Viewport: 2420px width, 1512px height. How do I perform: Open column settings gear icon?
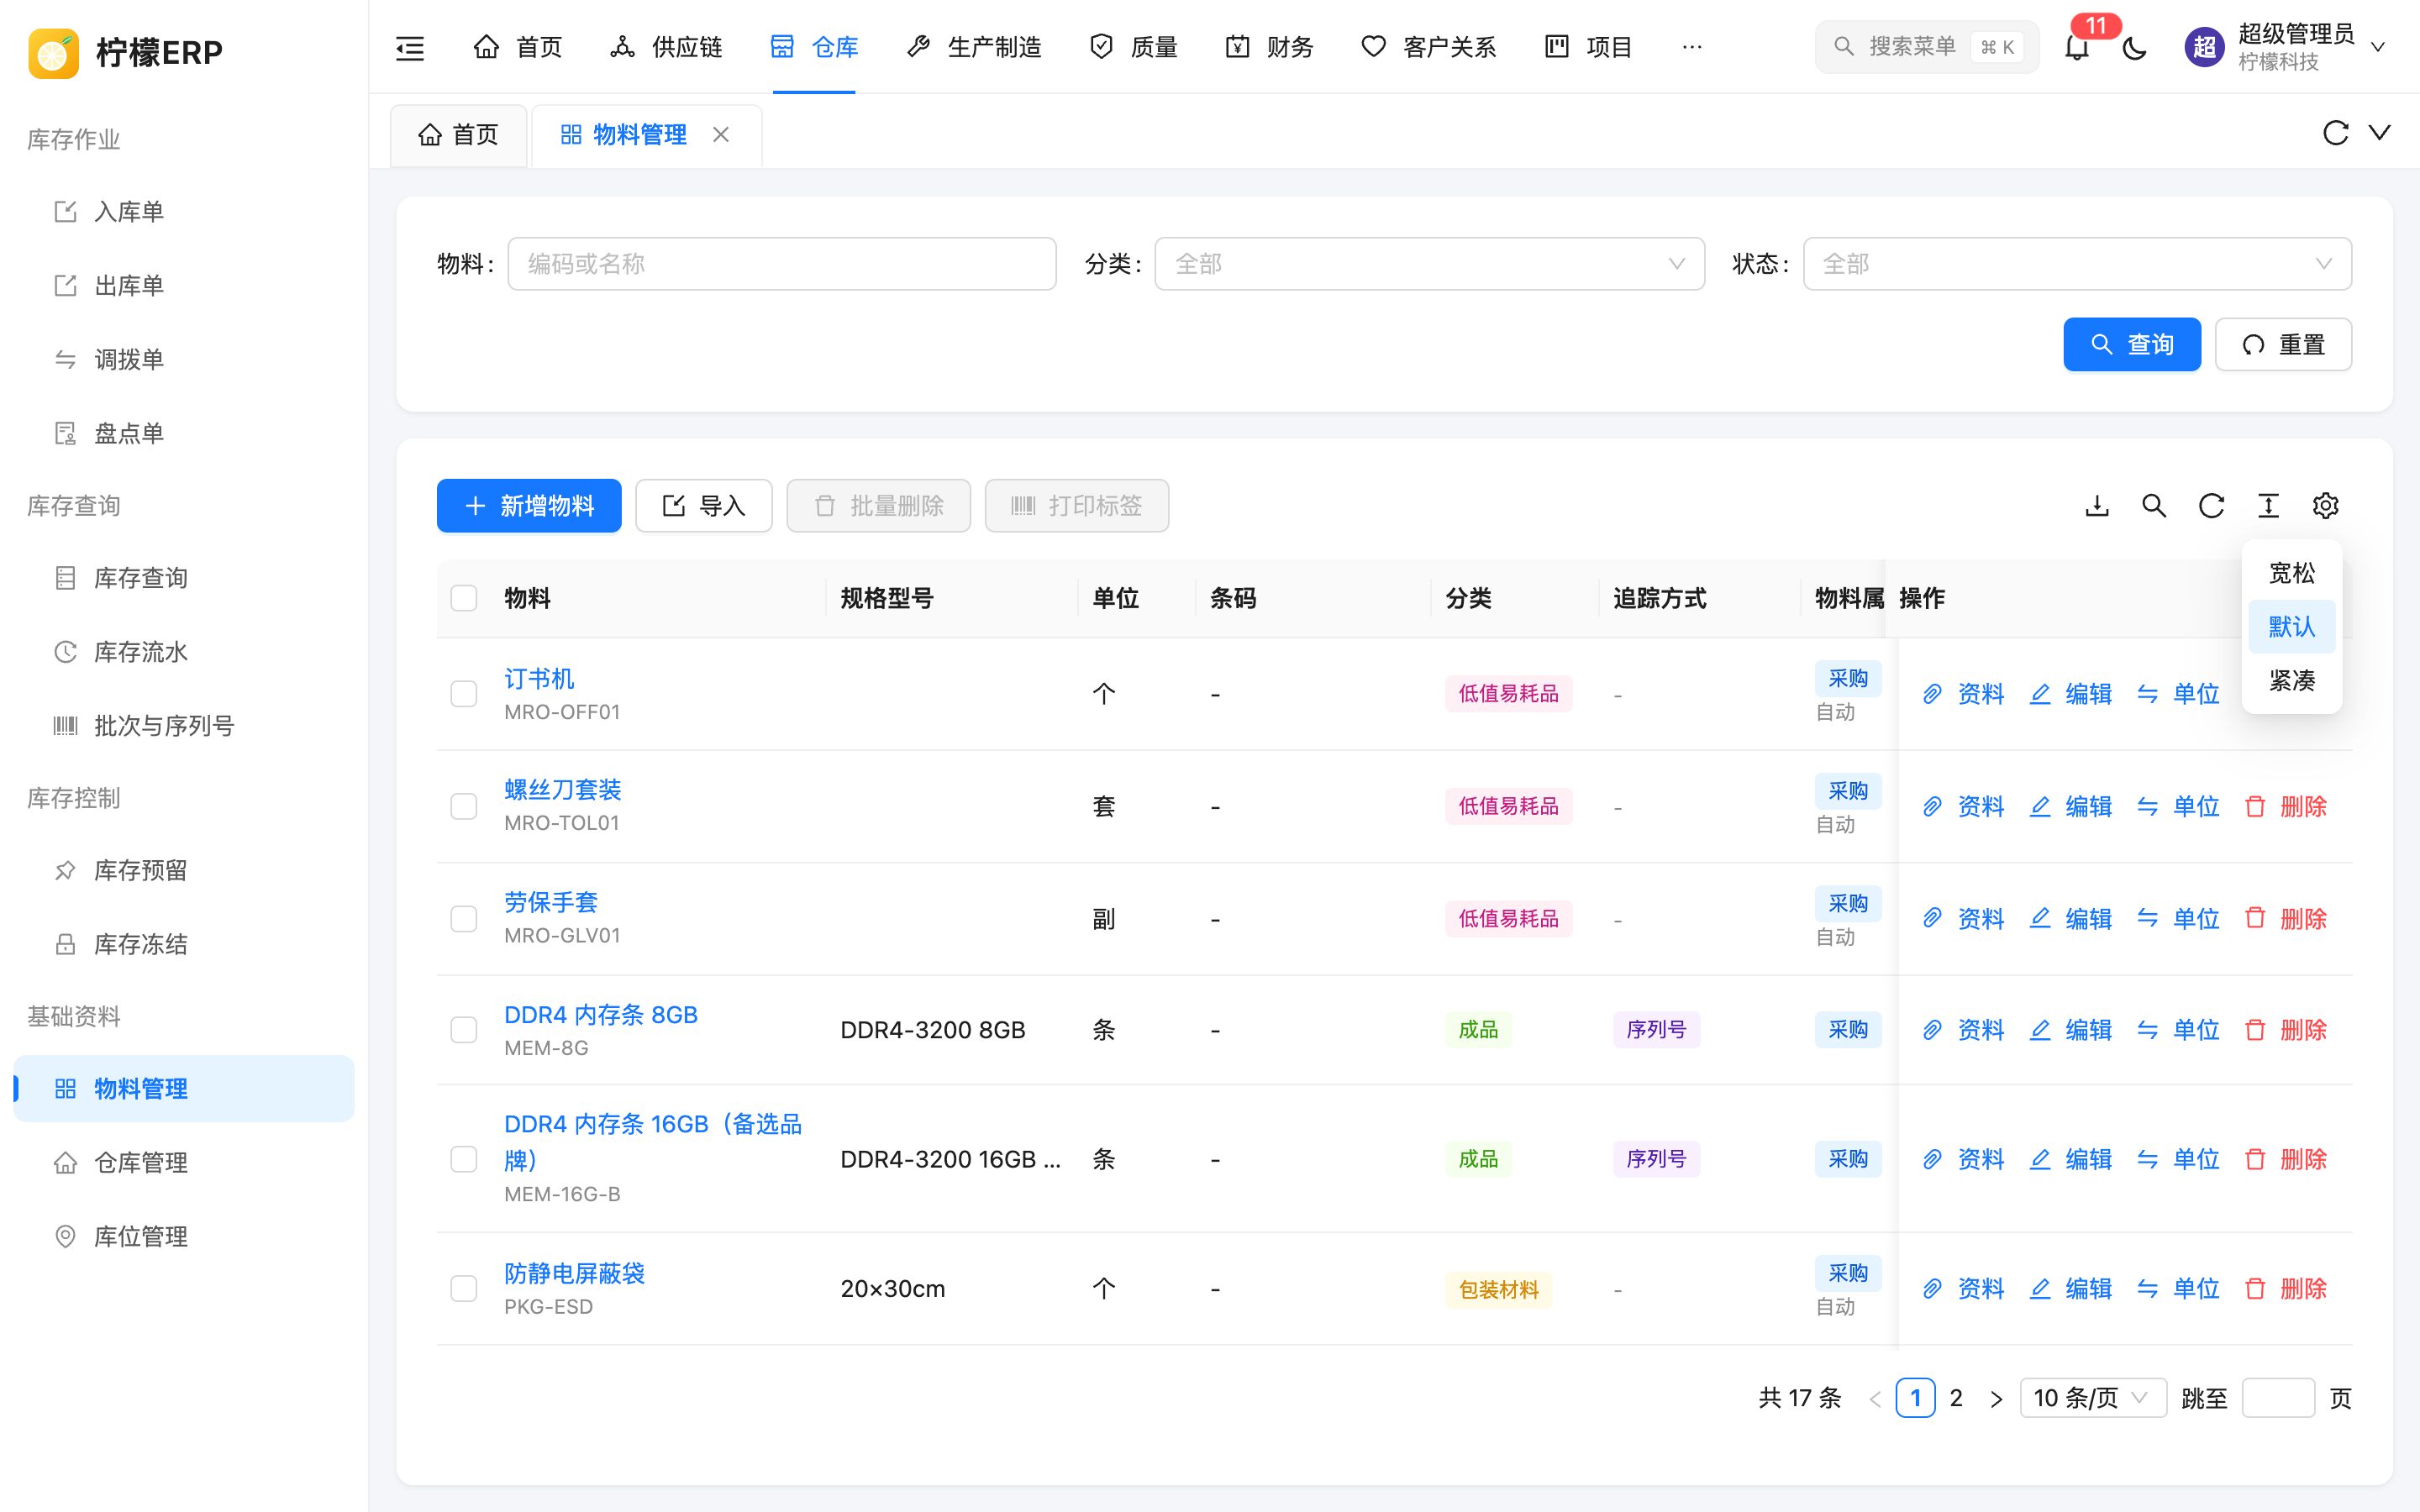coord(2325,506)
